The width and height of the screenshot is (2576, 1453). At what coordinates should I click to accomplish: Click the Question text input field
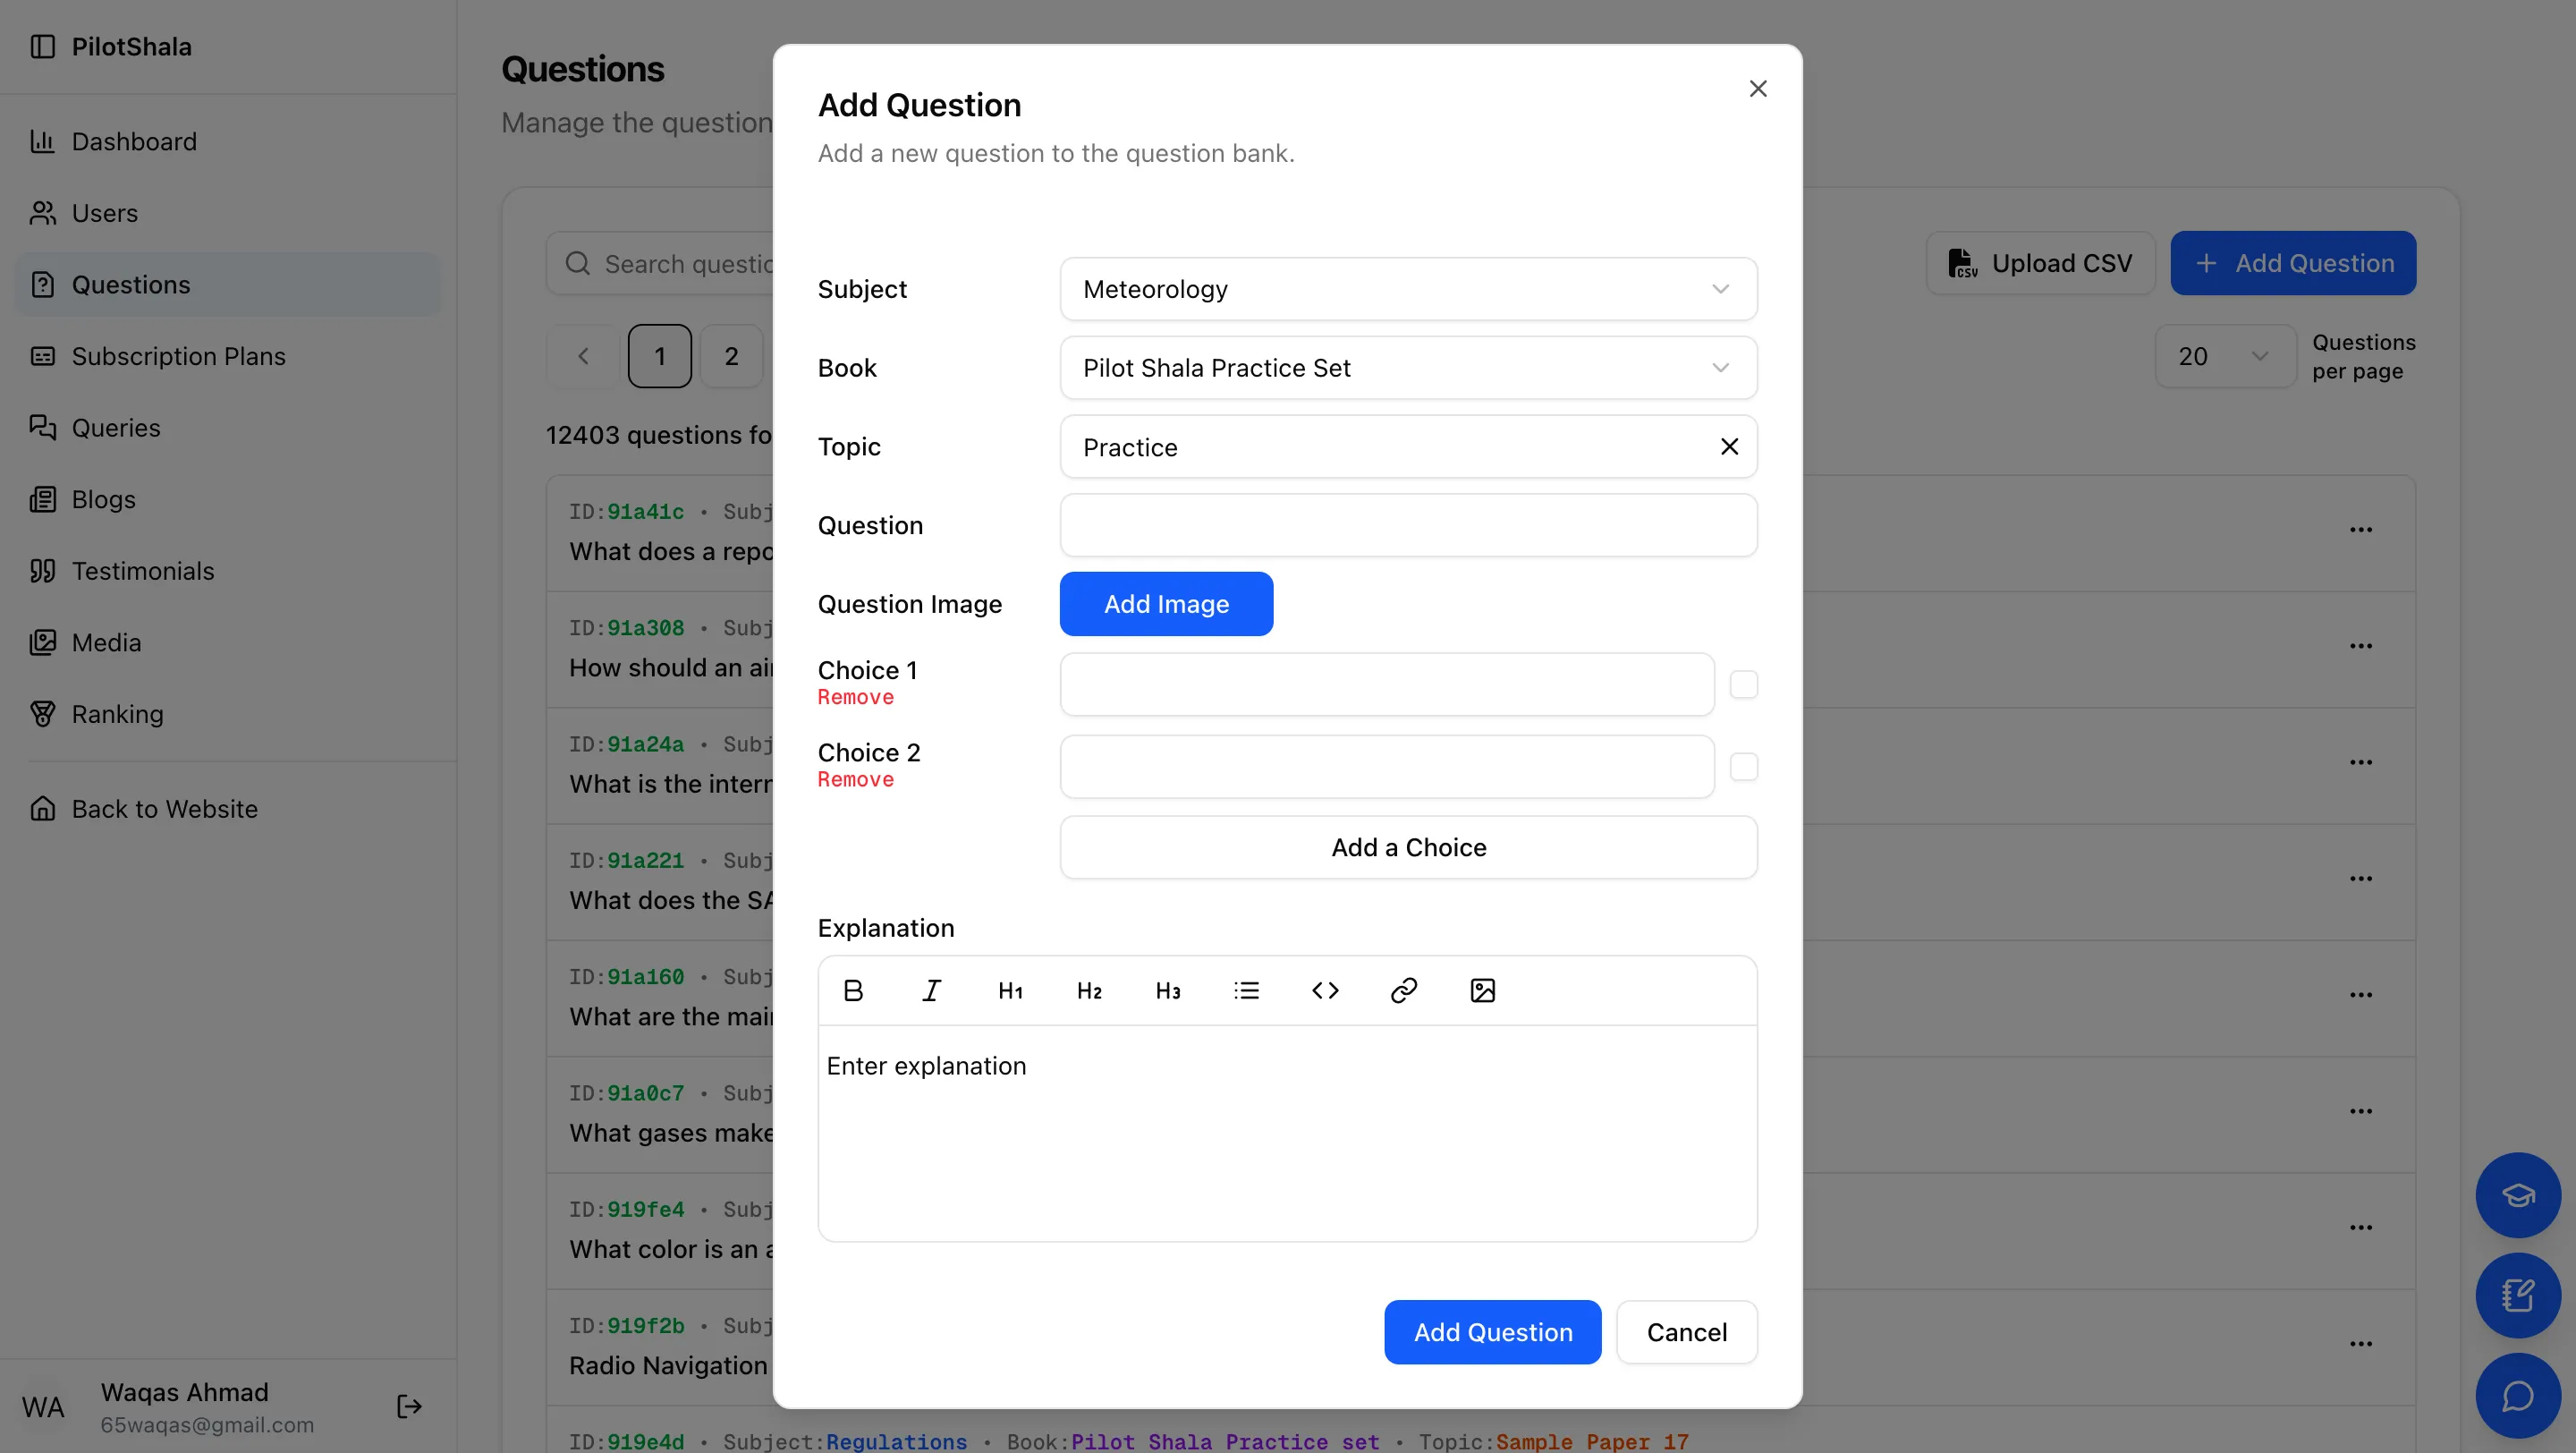point(1408,525)
